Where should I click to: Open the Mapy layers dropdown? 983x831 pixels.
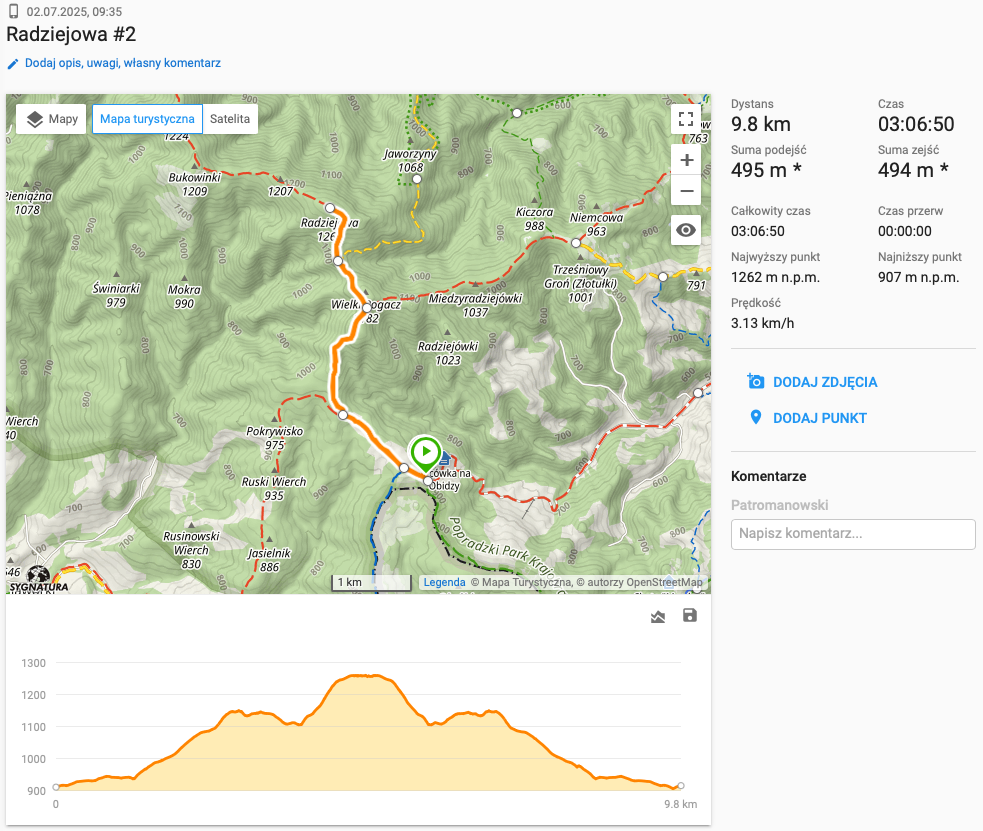coord(53,119)
